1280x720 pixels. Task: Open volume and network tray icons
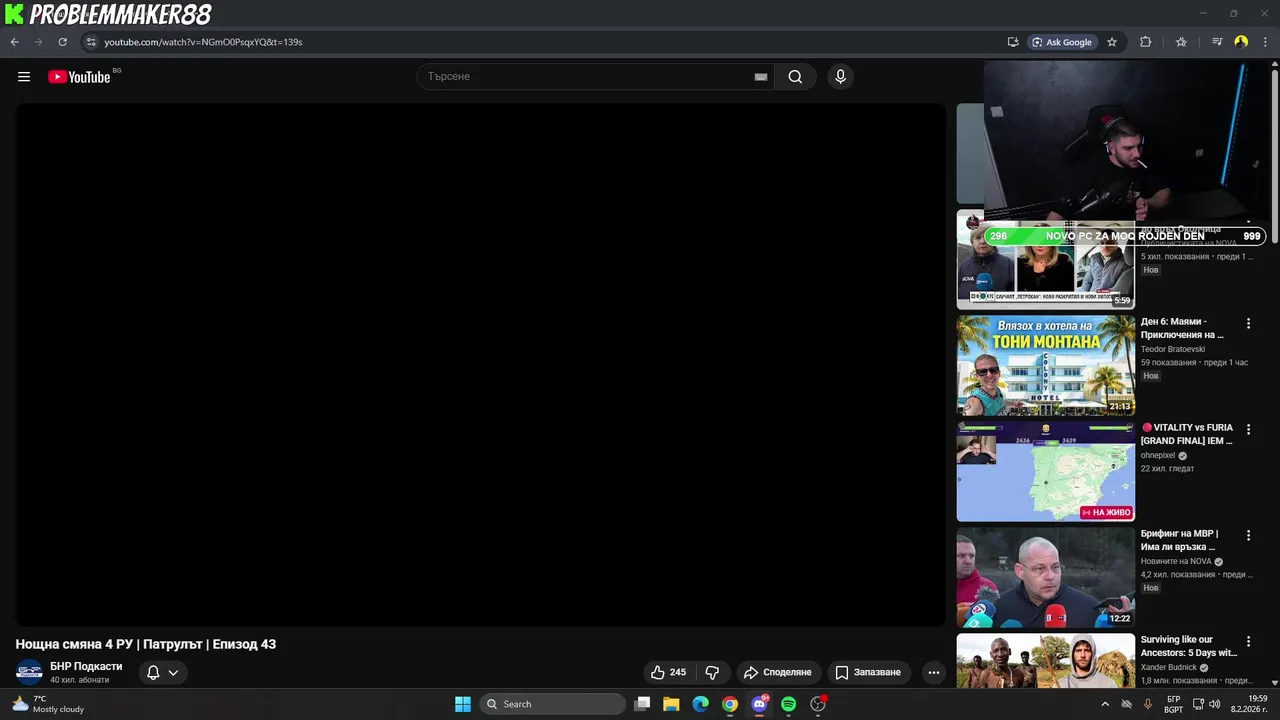1206,704
